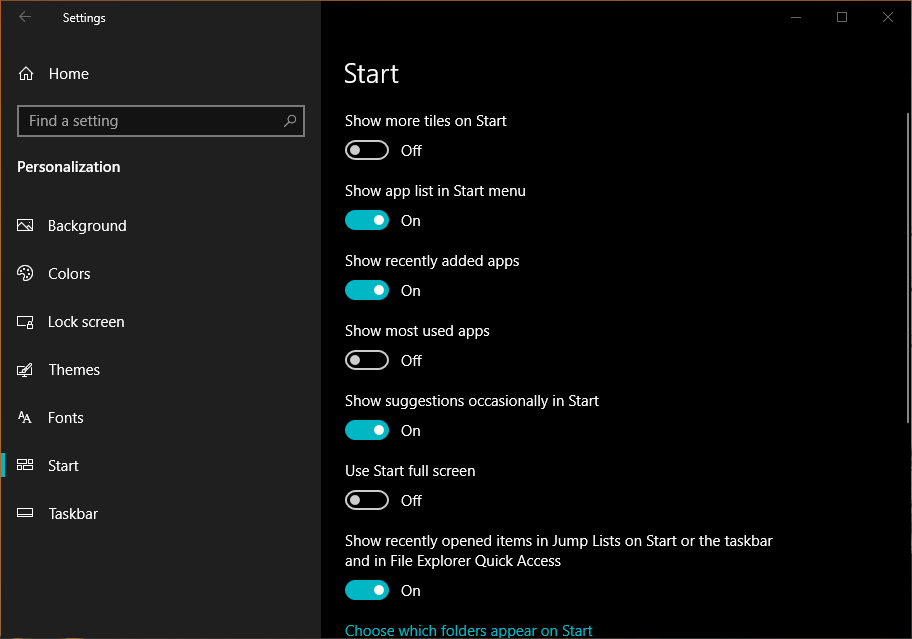The width and height of the screenshot is (912, 639).
Task: Click the vertical scrollbar in settings pane
Action: [x=905, y=270]
